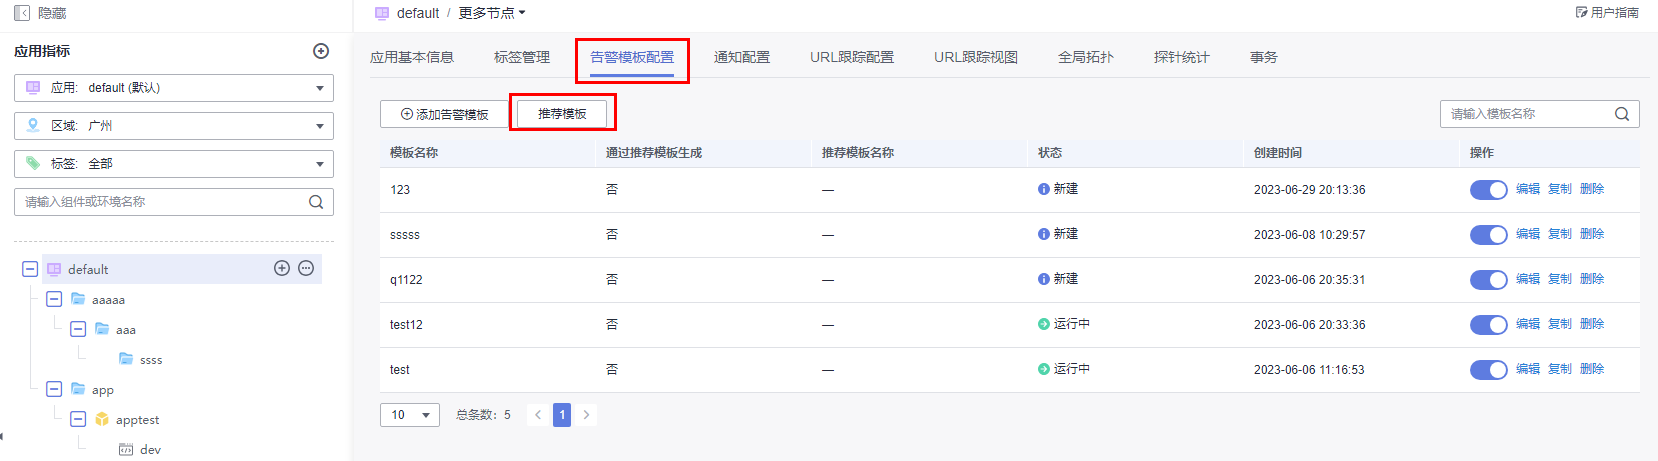Screen dimensions: 1658x461
Task: Switch to the 告警模板配置 tab
Action: pyautogui.click(x=632, y=57)
